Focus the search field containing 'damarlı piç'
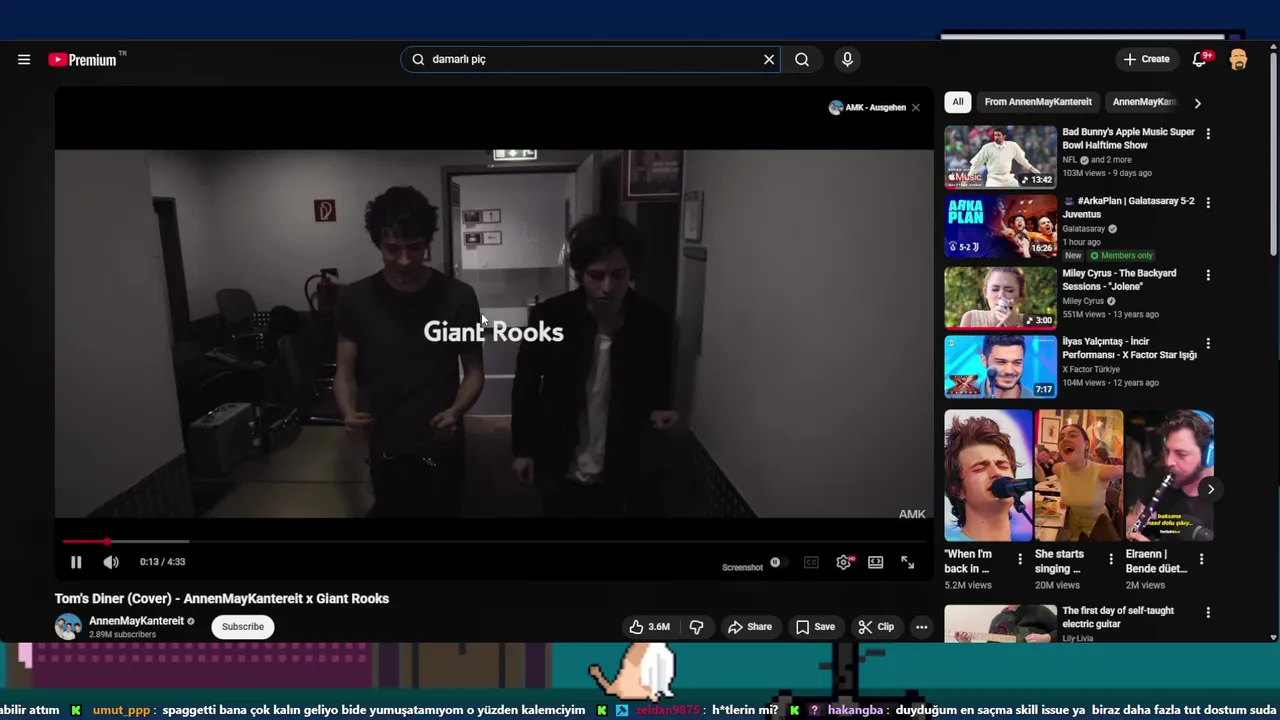 tap(590, 60)
